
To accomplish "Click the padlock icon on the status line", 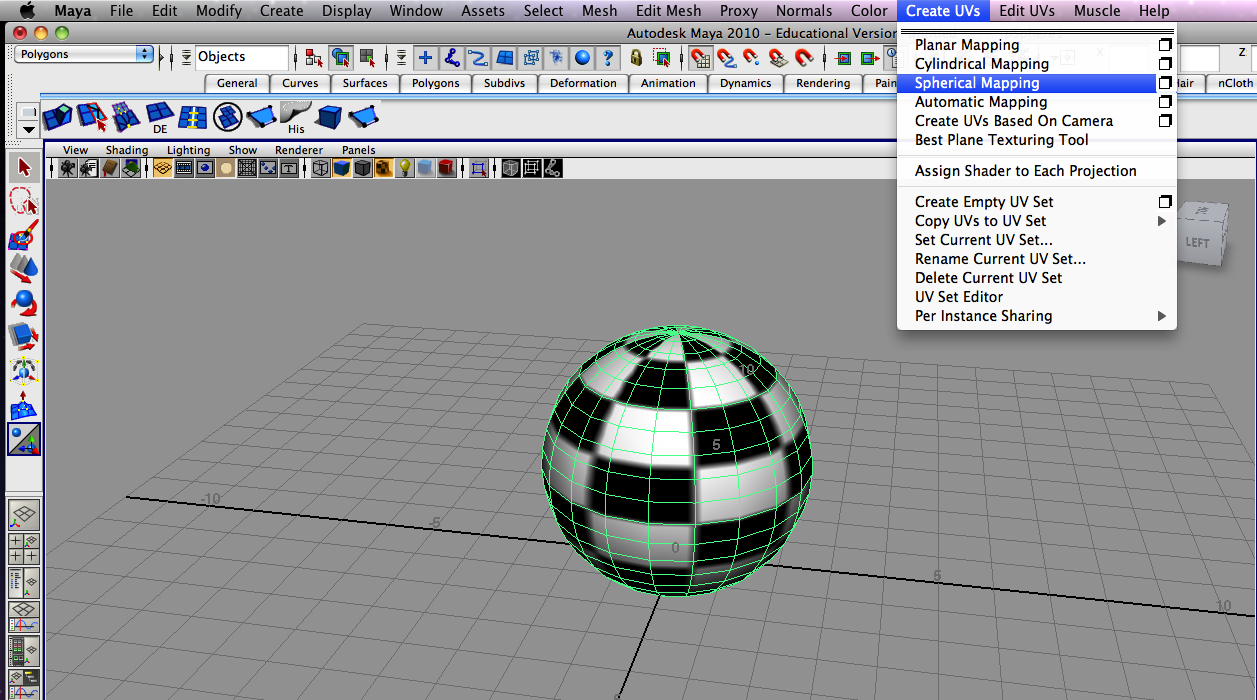I will click(x=637, y=58).
